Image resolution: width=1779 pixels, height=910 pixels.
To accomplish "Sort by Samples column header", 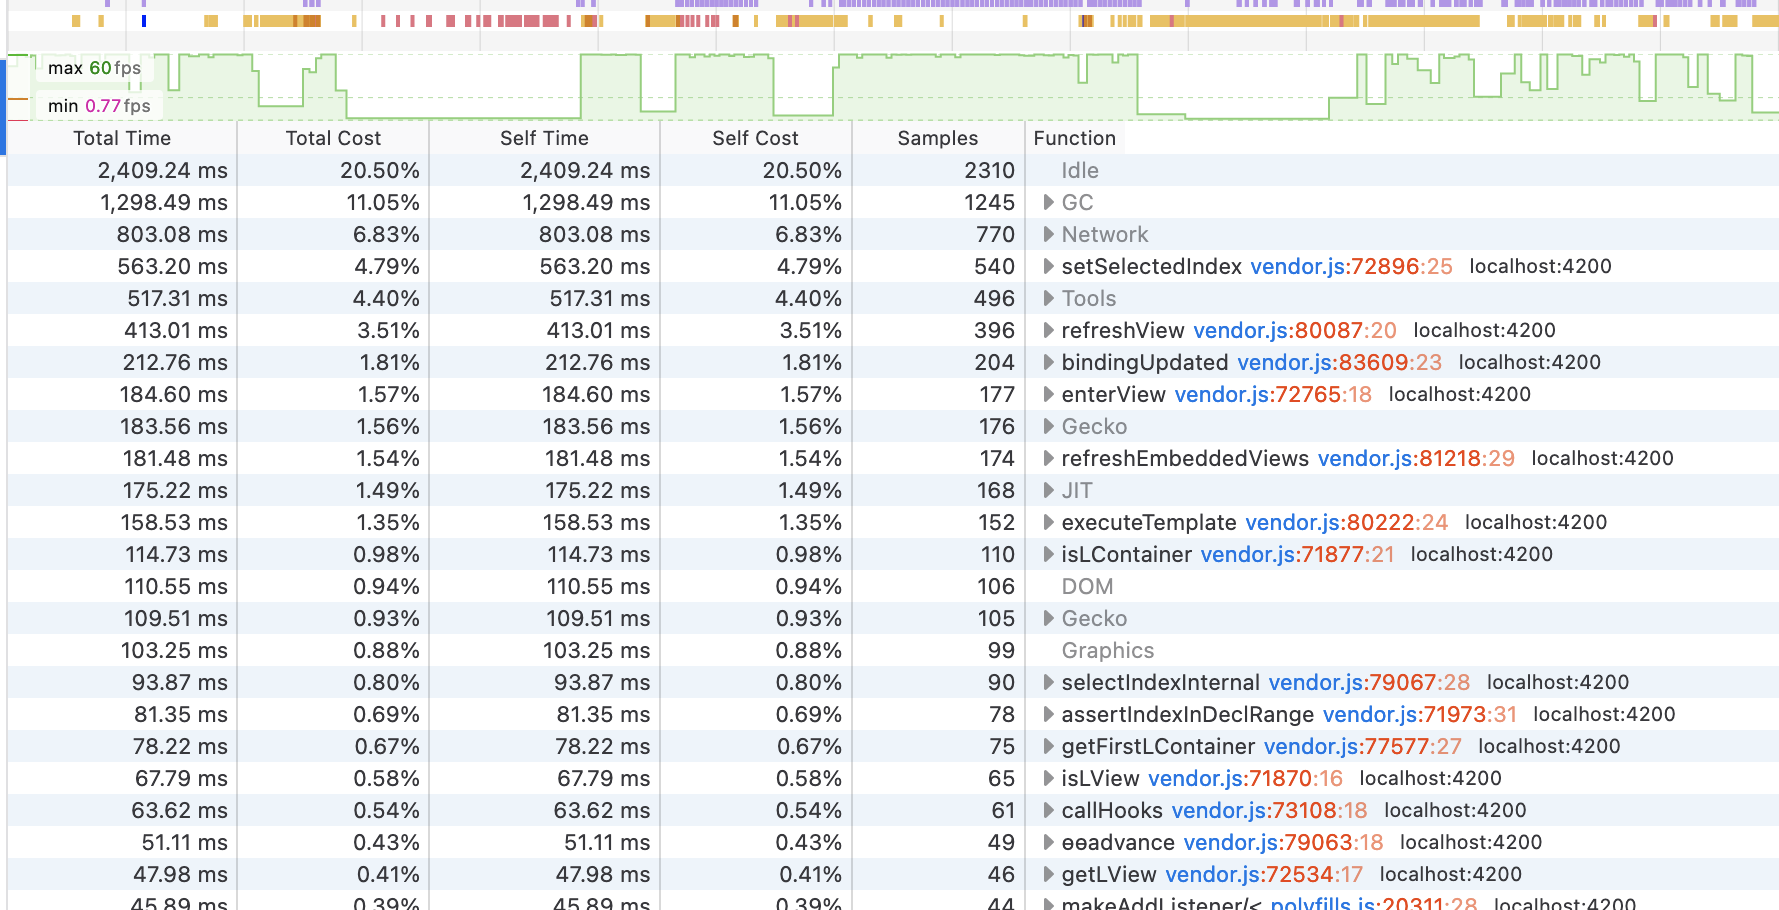I will click(938, 138).
